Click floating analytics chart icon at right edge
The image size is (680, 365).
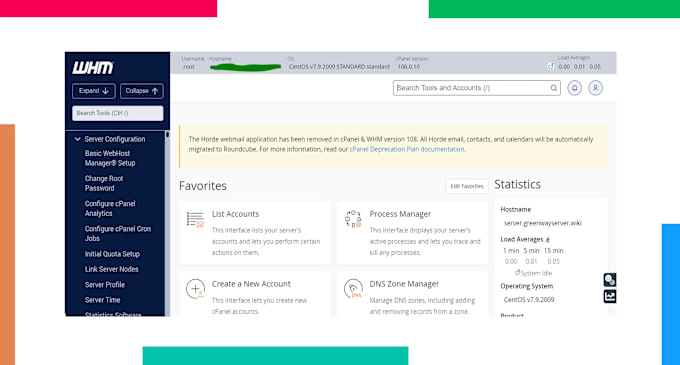click(610, 297)
